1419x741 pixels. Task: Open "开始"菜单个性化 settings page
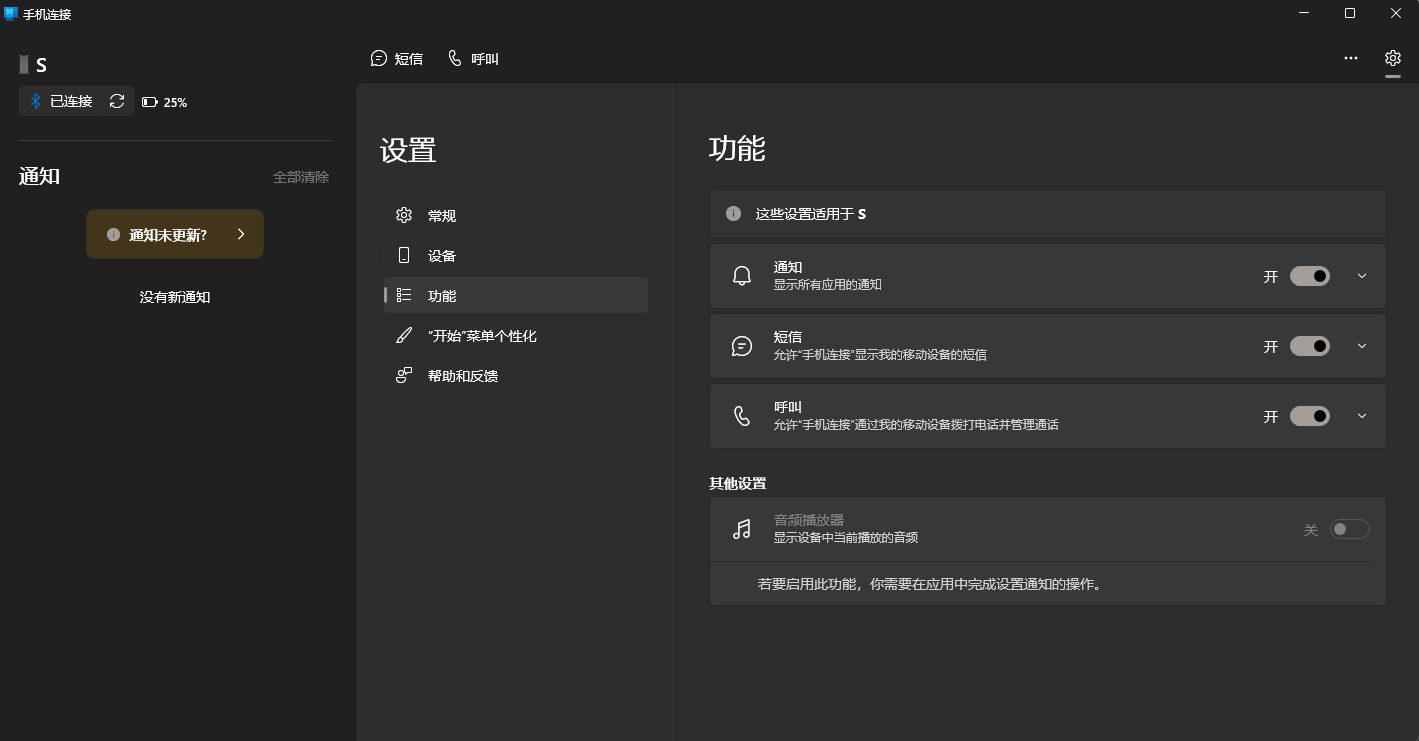coord(516,335)
